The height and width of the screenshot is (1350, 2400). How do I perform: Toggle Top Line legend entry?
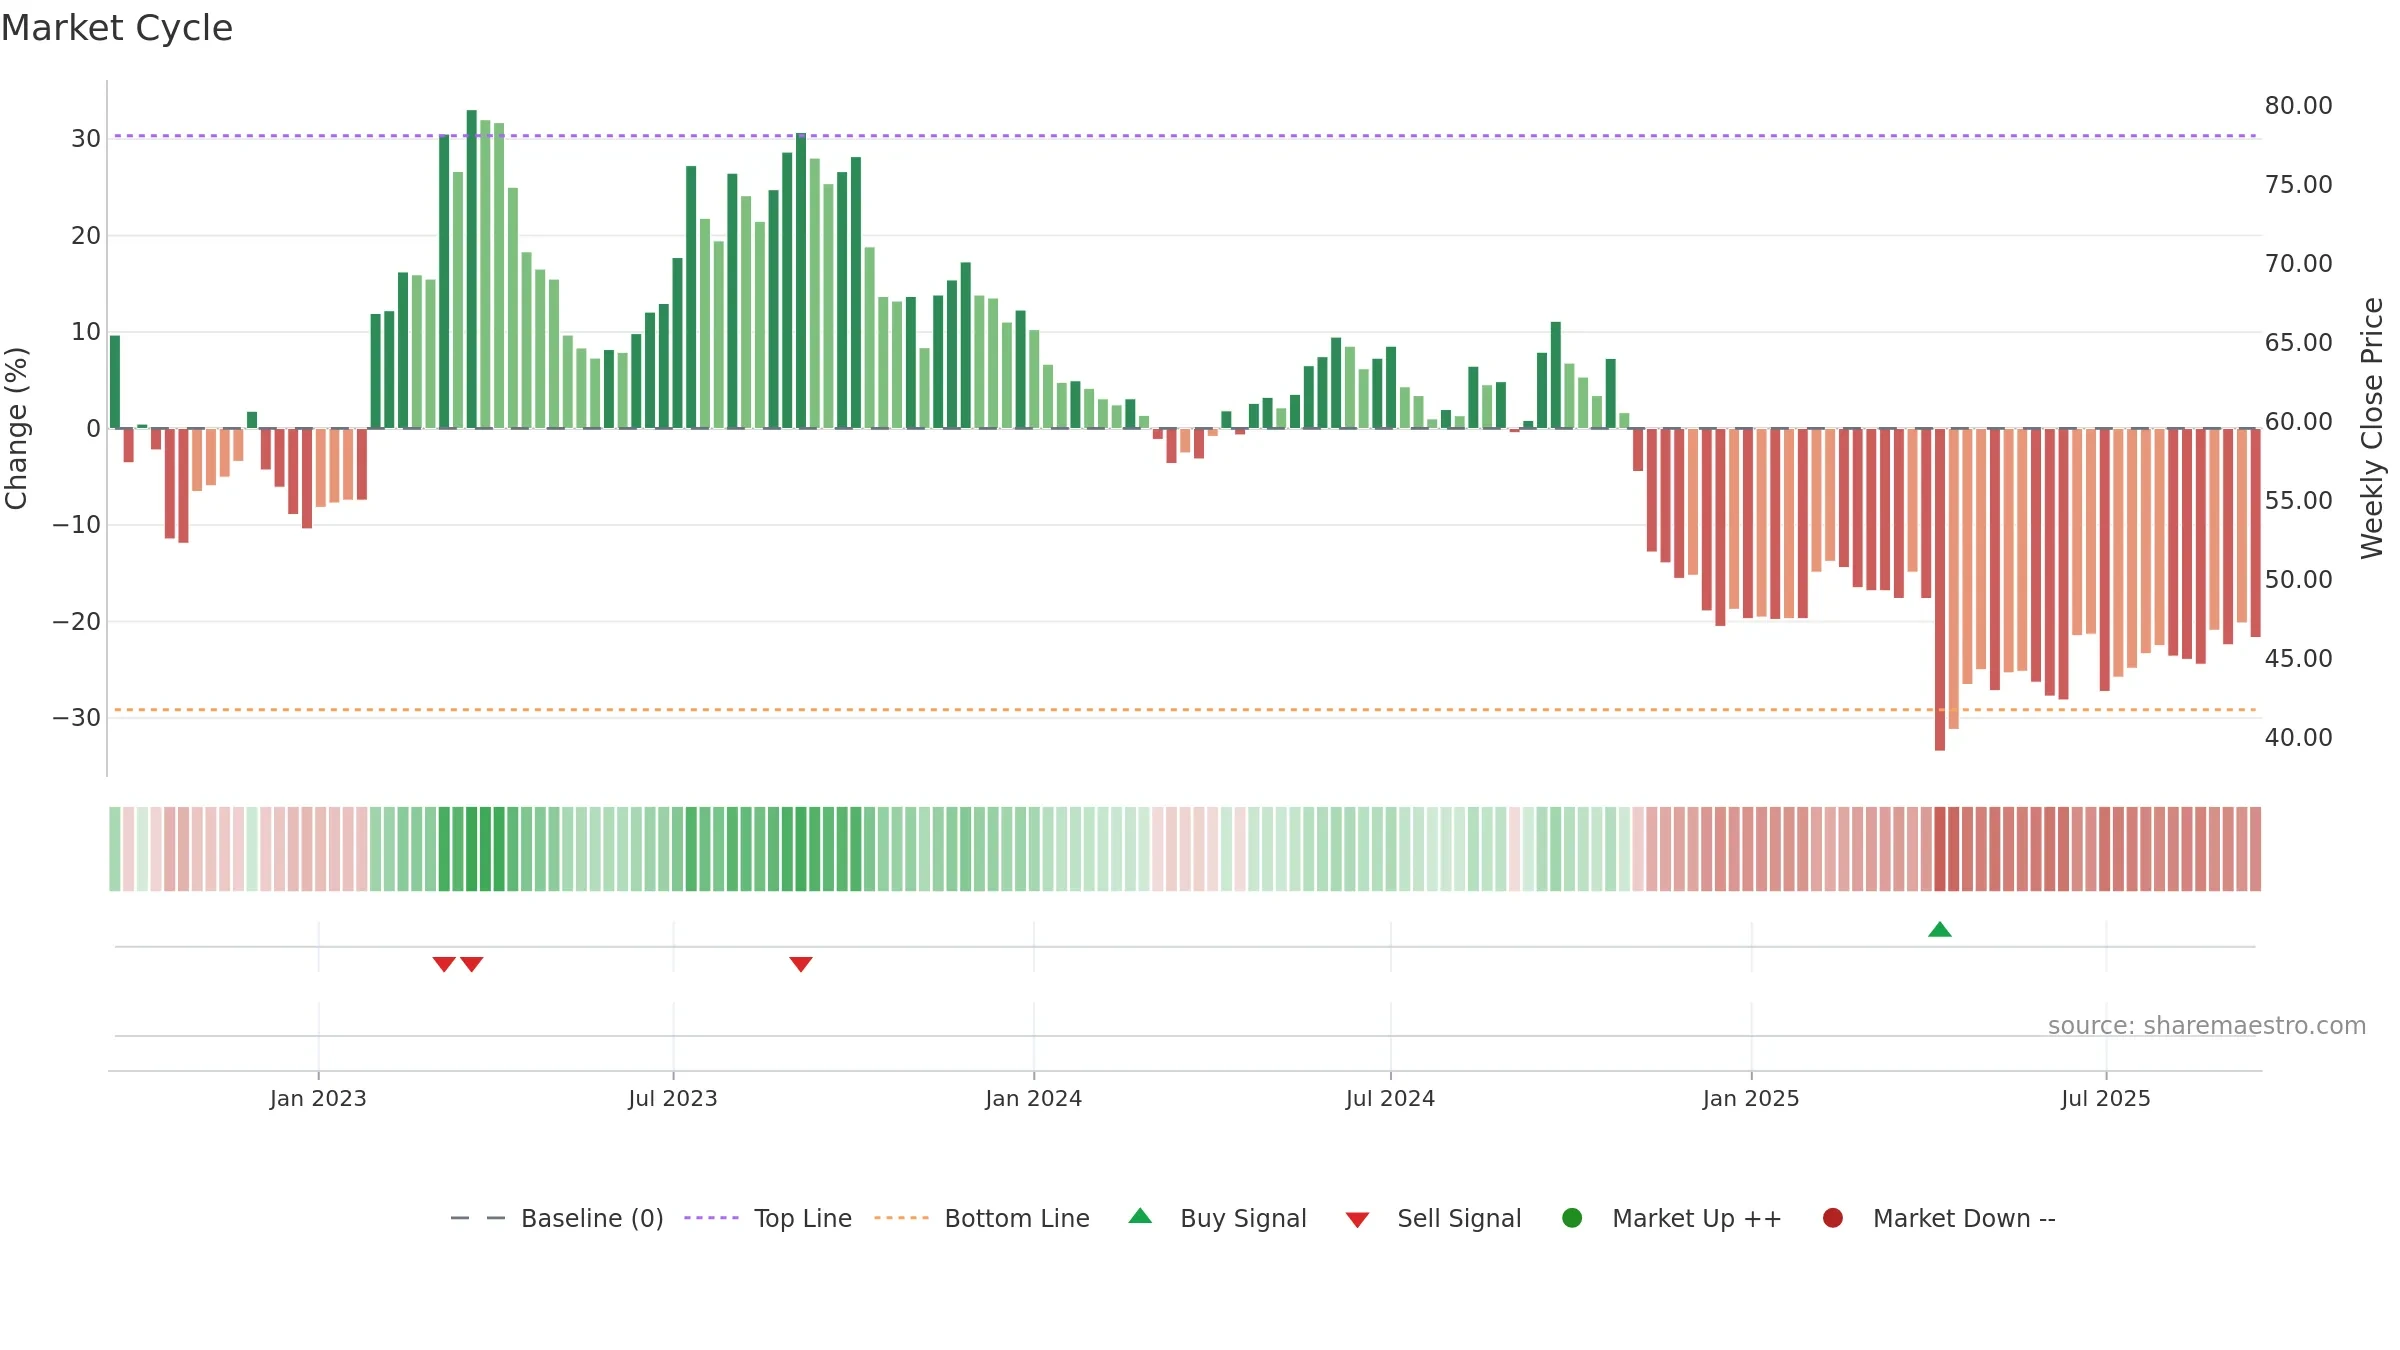click(768, 1218)
